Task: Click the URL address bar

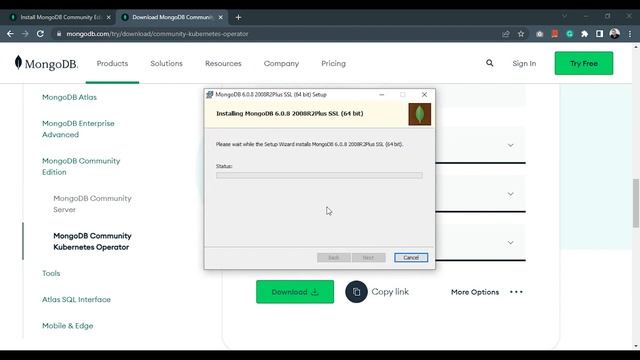Action: coord(278,34)
